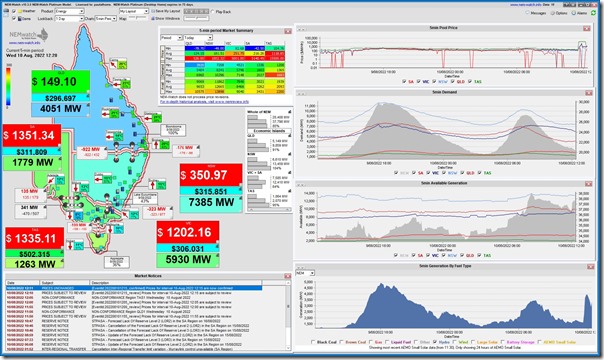The width and height of the screenshot is (604, 360).
Task: Enable Brown Coal fuel type
Action: pos(342,342)
